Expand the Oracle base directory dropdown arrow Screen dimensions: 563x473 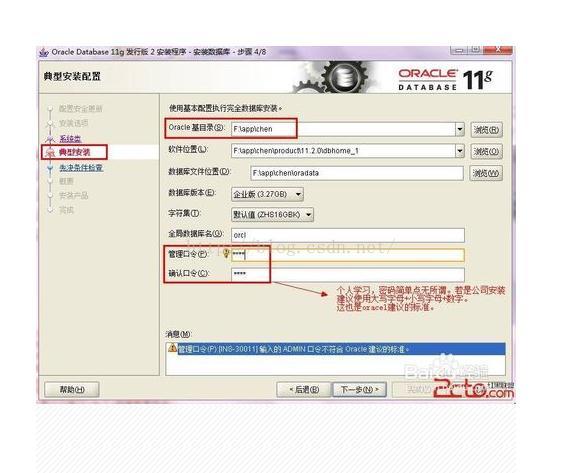point(460,129)
